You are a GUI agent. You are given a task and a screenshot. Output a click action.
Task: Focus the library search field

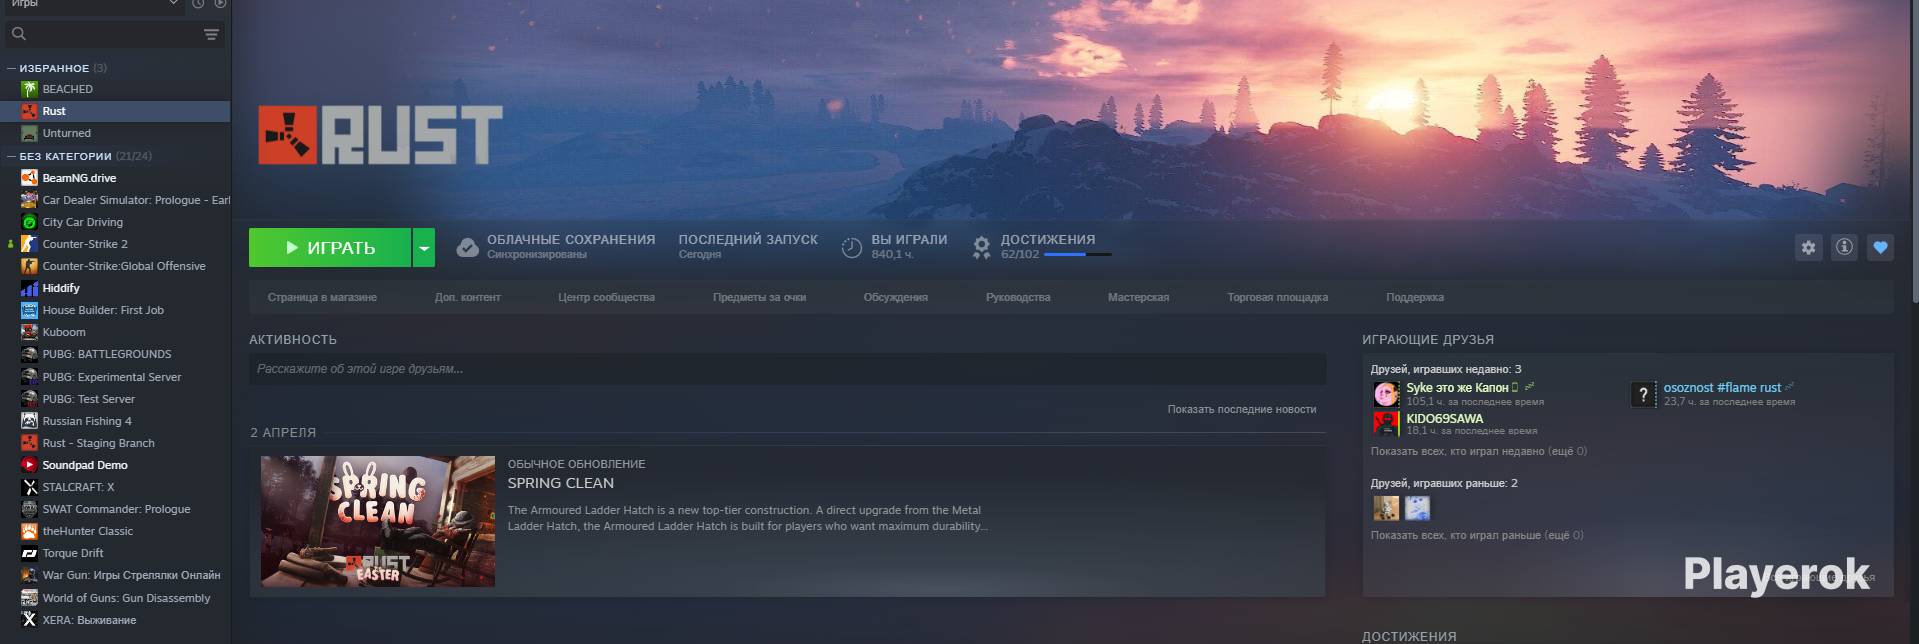(x=115, y=34)
